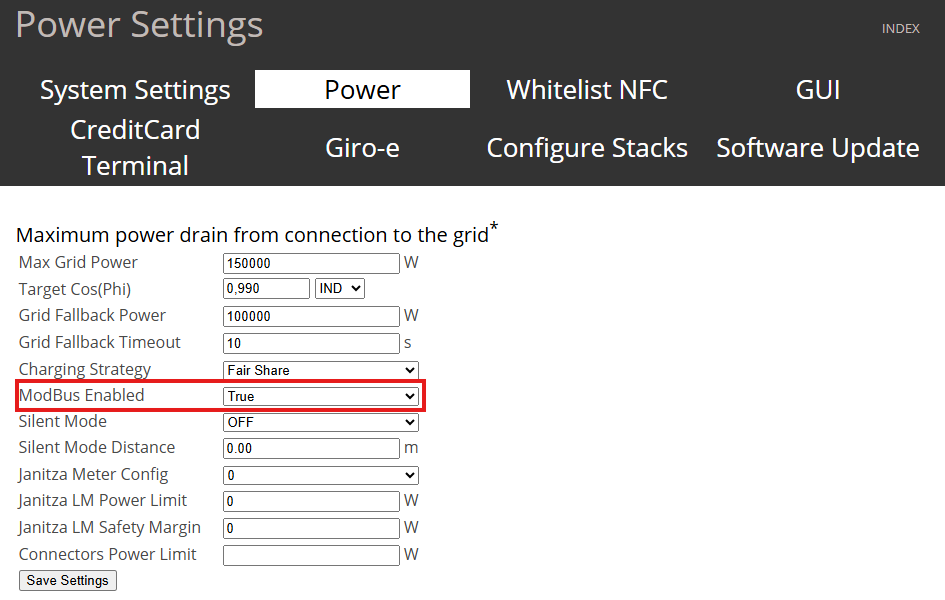Screen dimensions: 945x600
Task: Click the Grid Fallback Power field
Action: click(x=311, y=316)
